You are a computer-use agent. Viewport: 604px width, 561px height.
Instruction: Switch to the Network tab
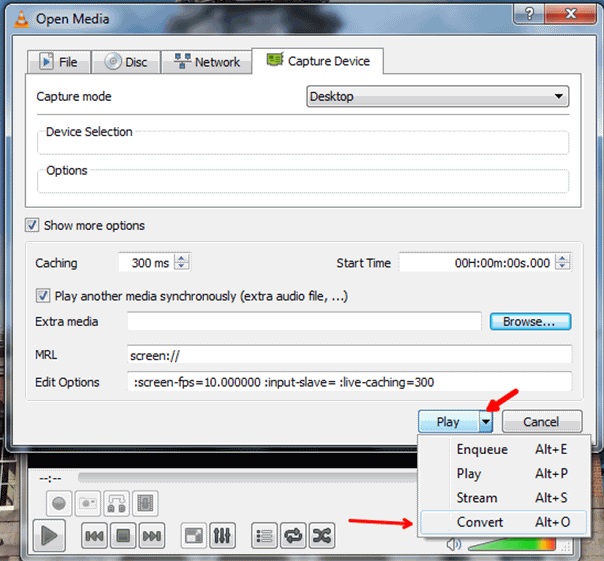coord(206,62)
